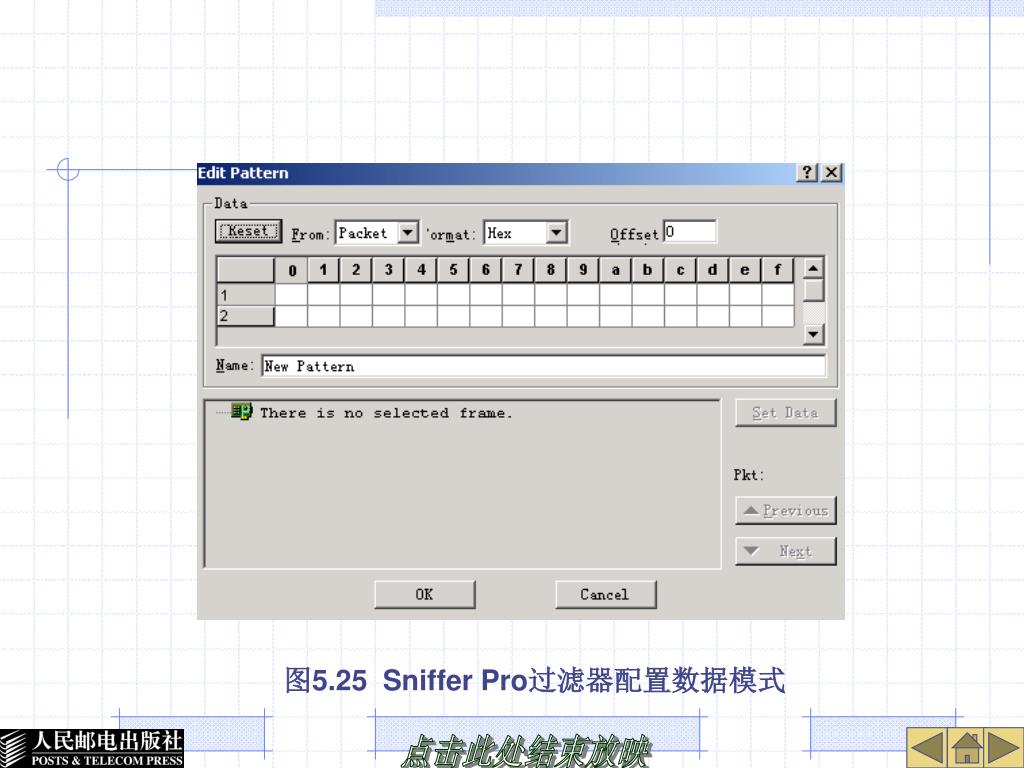Open the From Packet dropdown

tap(408, 232)
